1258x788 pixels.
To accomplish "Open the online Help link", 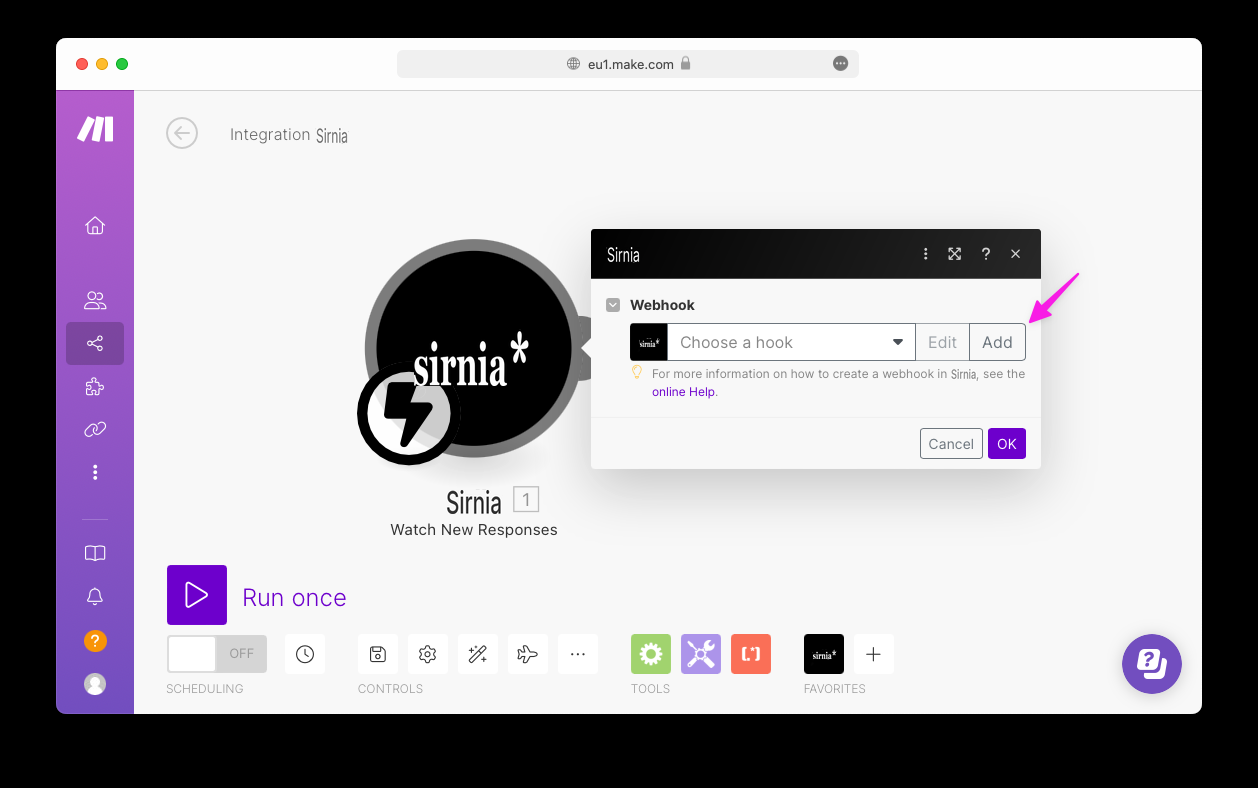I will click(683, 392).
